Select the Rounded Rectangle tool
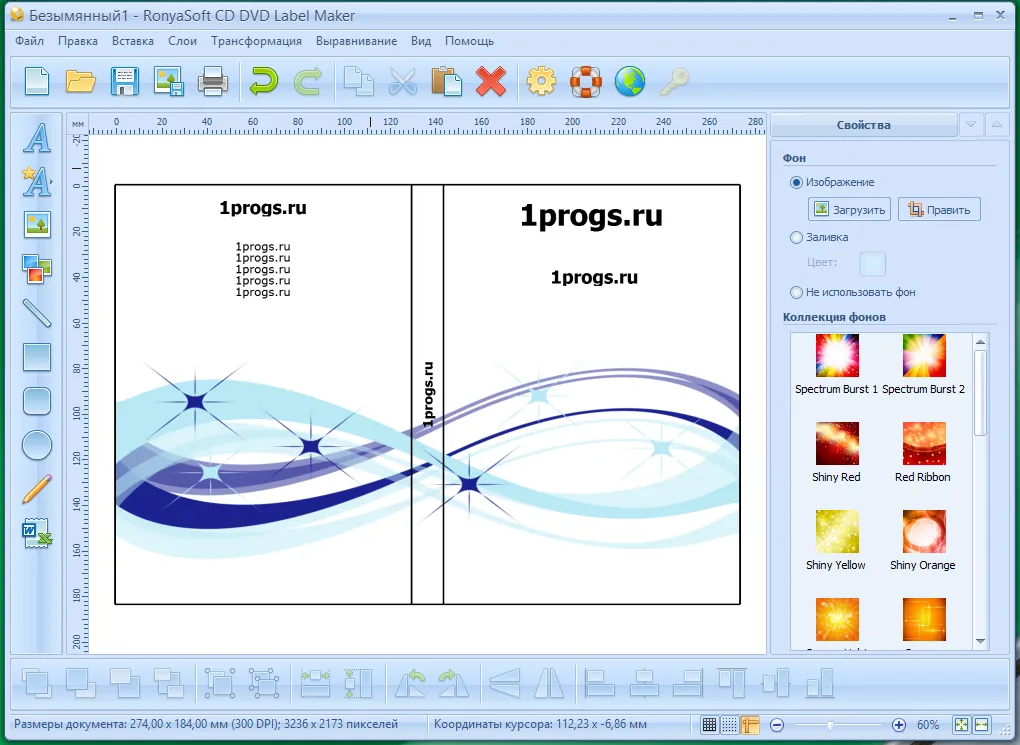Viewport: 1020px width, 745px height. pos(37,401)
